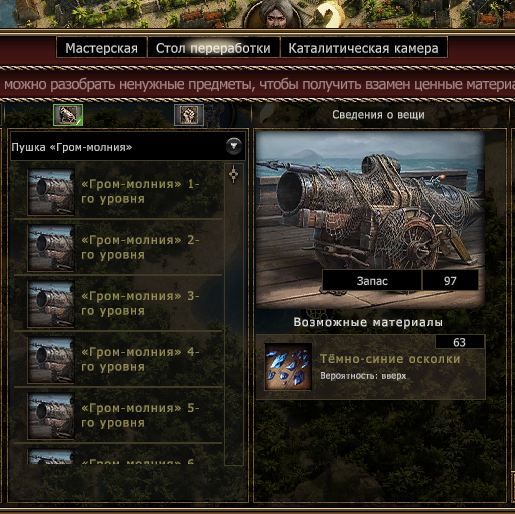
Task: Select the partially visible 6th level item
Action: (x=118, y=456)
